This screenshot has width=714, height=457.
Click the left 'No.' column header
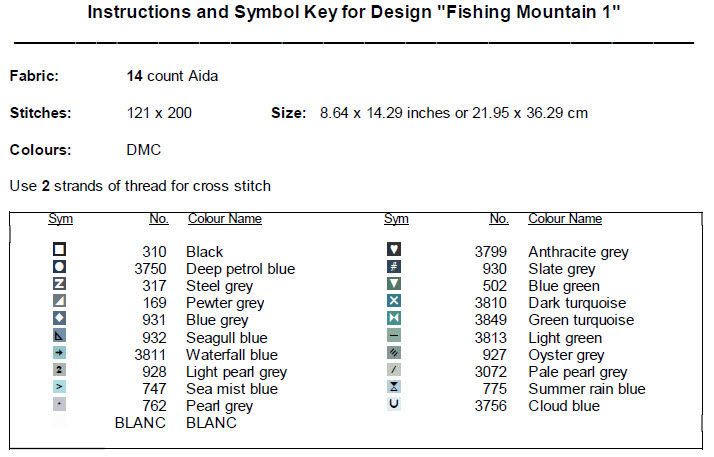158,219
